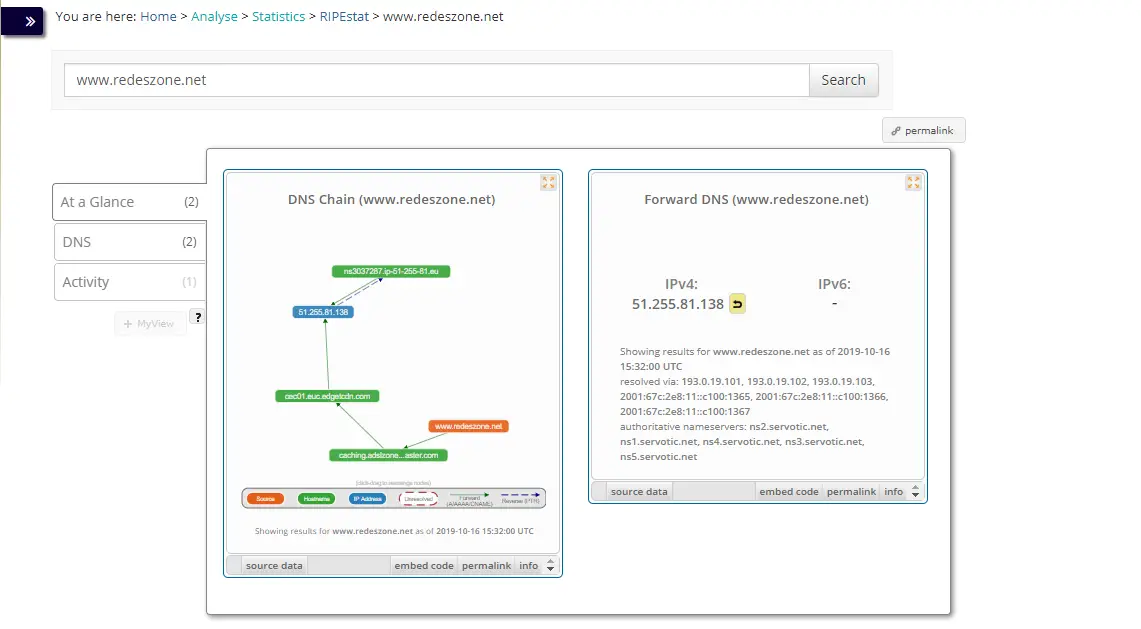Maximize the Forward DNS widget

click(913, 183)
